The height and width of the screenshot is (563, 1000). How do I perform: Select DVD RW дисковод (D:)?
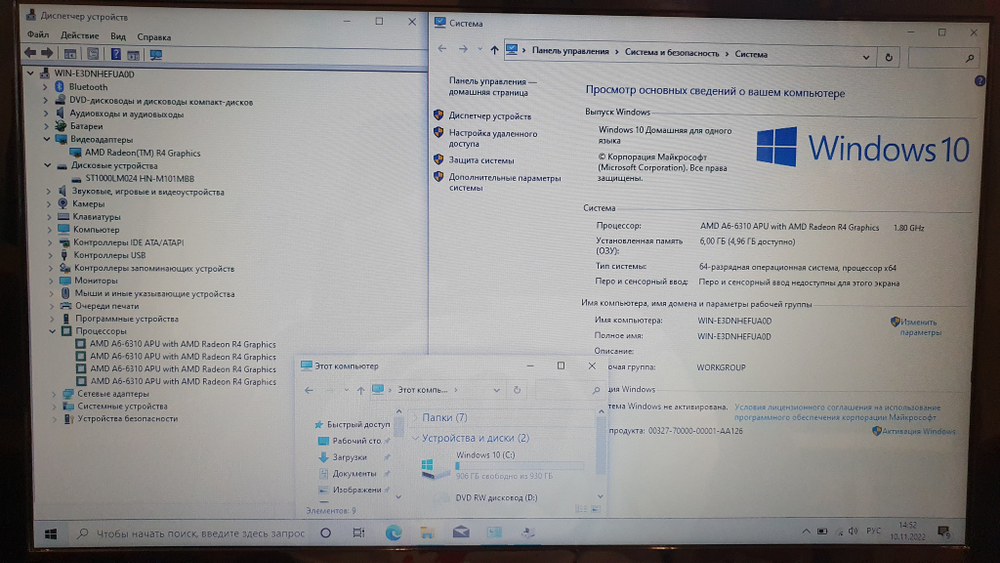pyautogui.click(x=496, y=498)
